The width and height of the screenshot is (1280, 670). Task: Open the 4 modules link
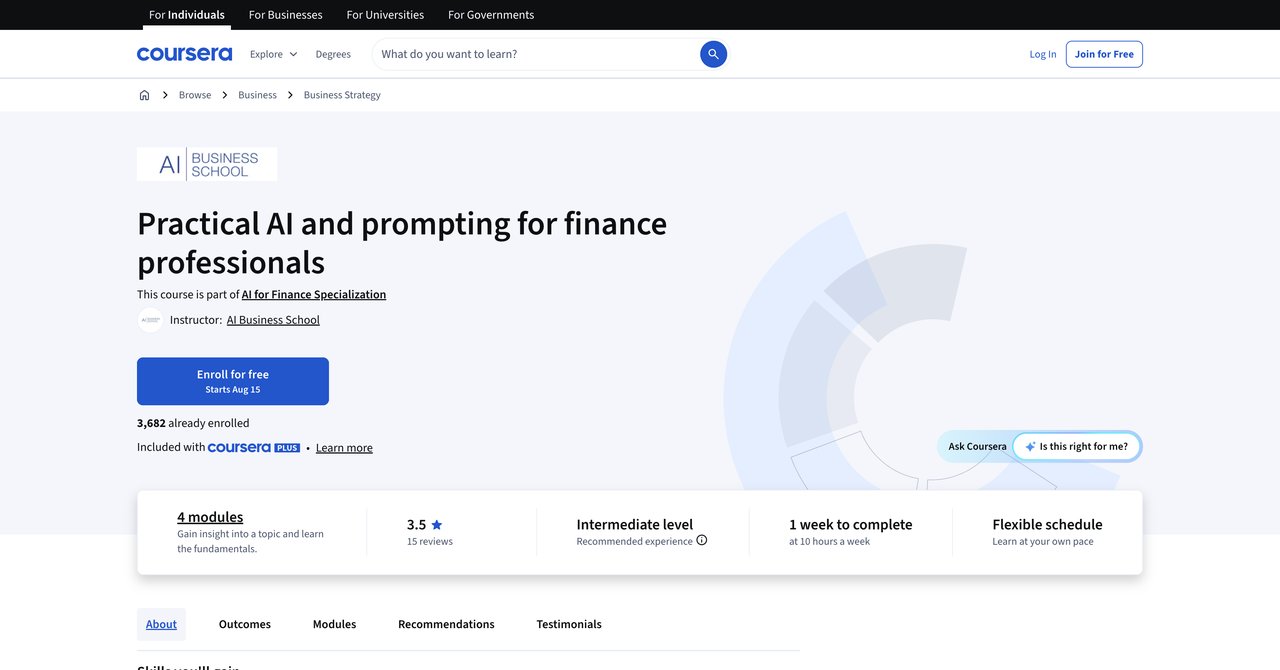(210, 517)
